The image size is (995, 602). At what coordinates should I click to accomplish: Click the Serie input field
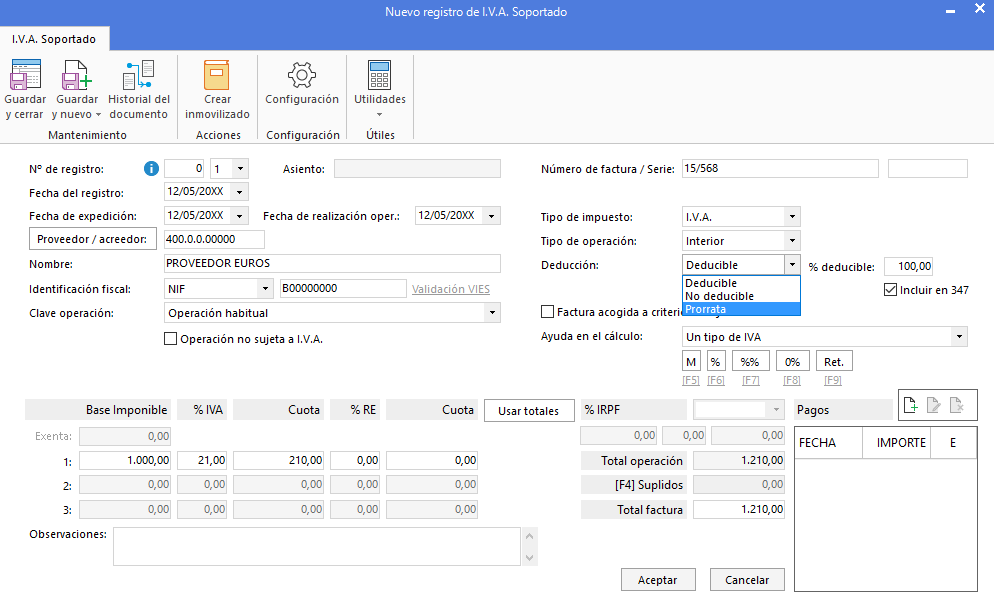pyautogui.click(x=928, y=169)
